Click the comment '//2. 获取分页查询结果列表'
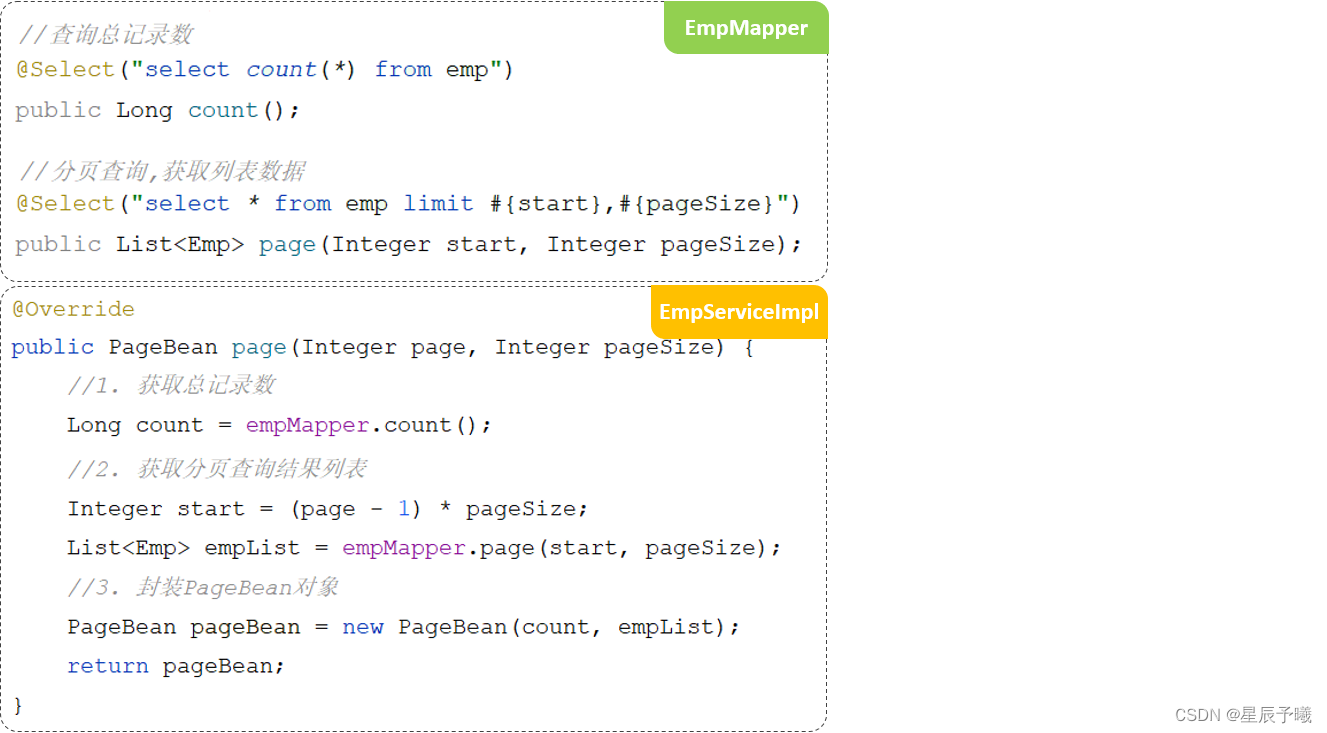Screen dimensions: 1327x733 [217, 469]
